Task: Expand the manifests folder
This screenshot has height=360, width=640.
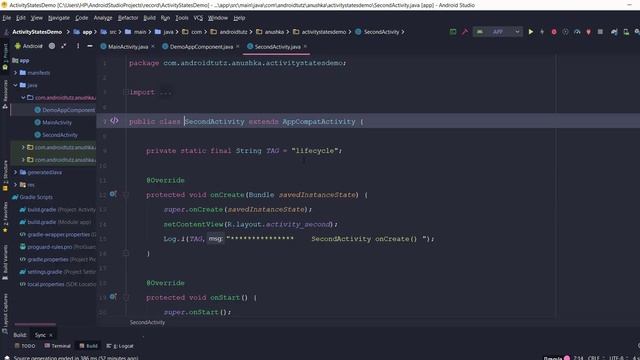Action: click(x=16, y=73)
